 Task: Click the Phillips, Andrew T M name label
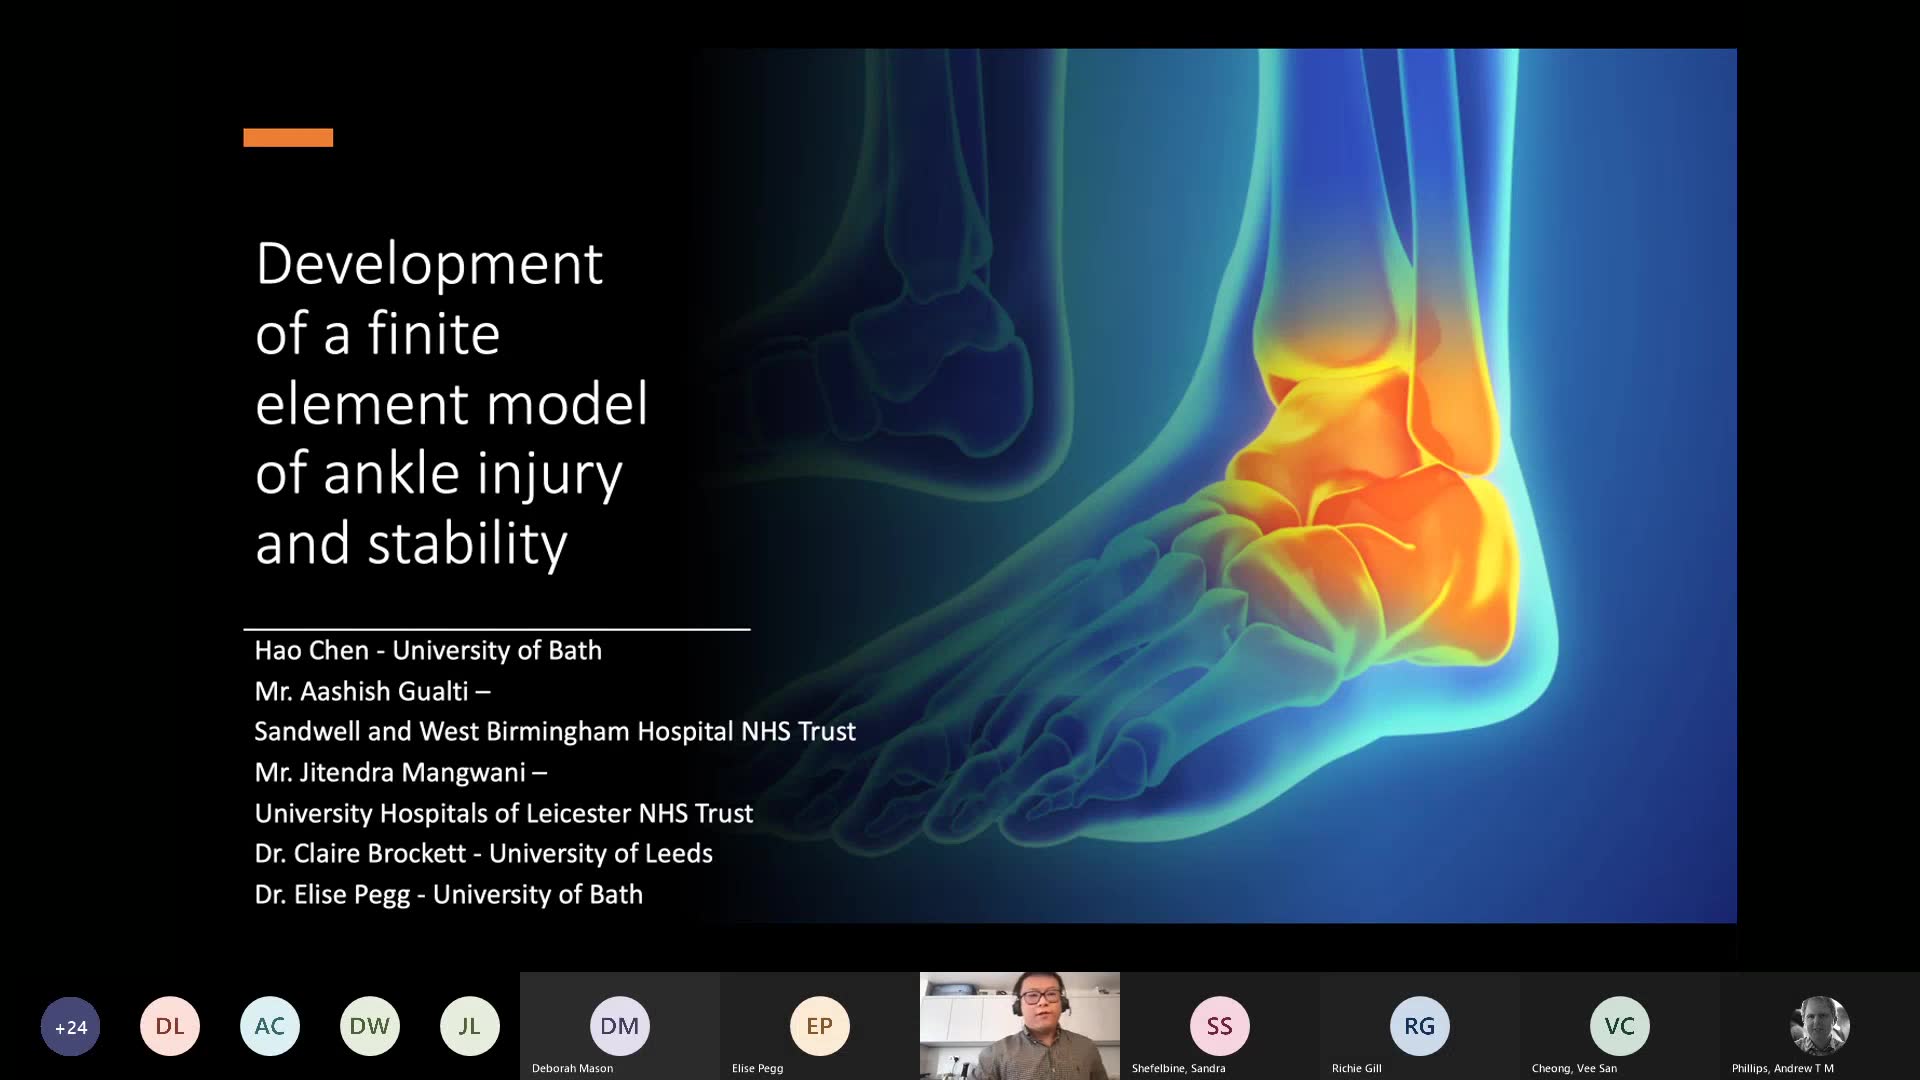click(1782, 1068)
